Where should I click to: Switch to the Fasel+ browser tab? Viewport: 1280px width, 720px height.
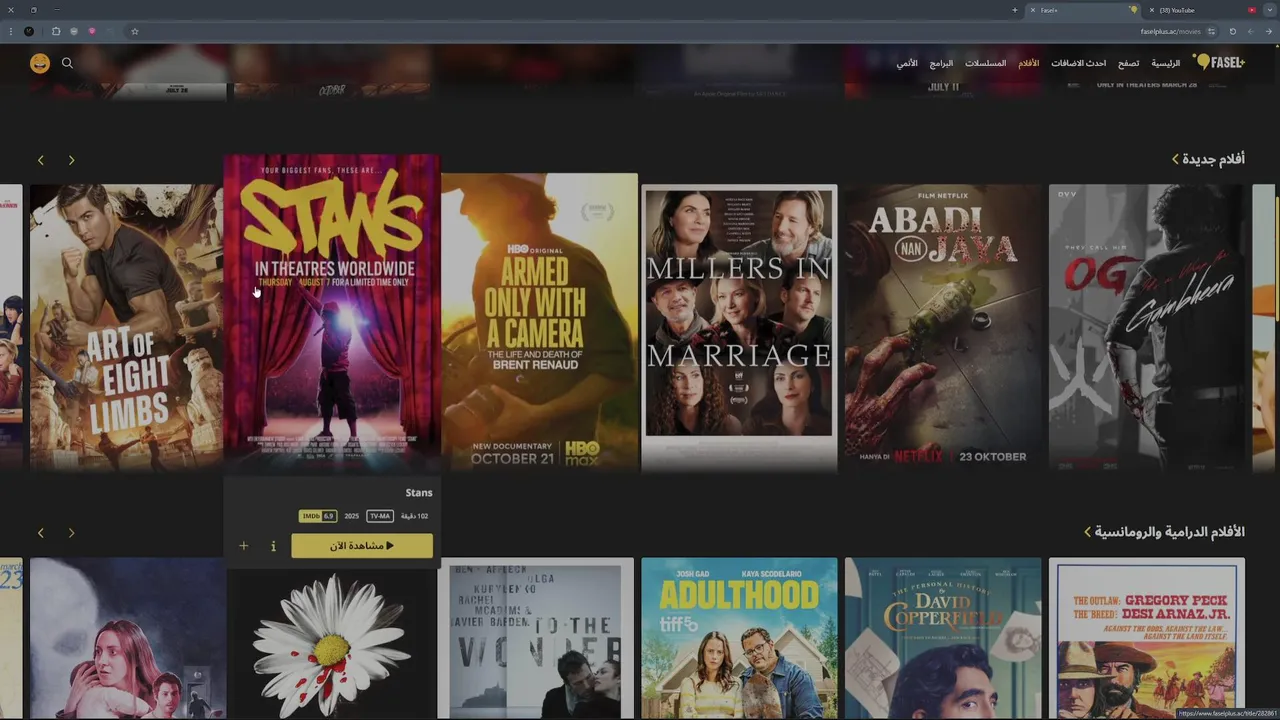point(1082,10)
